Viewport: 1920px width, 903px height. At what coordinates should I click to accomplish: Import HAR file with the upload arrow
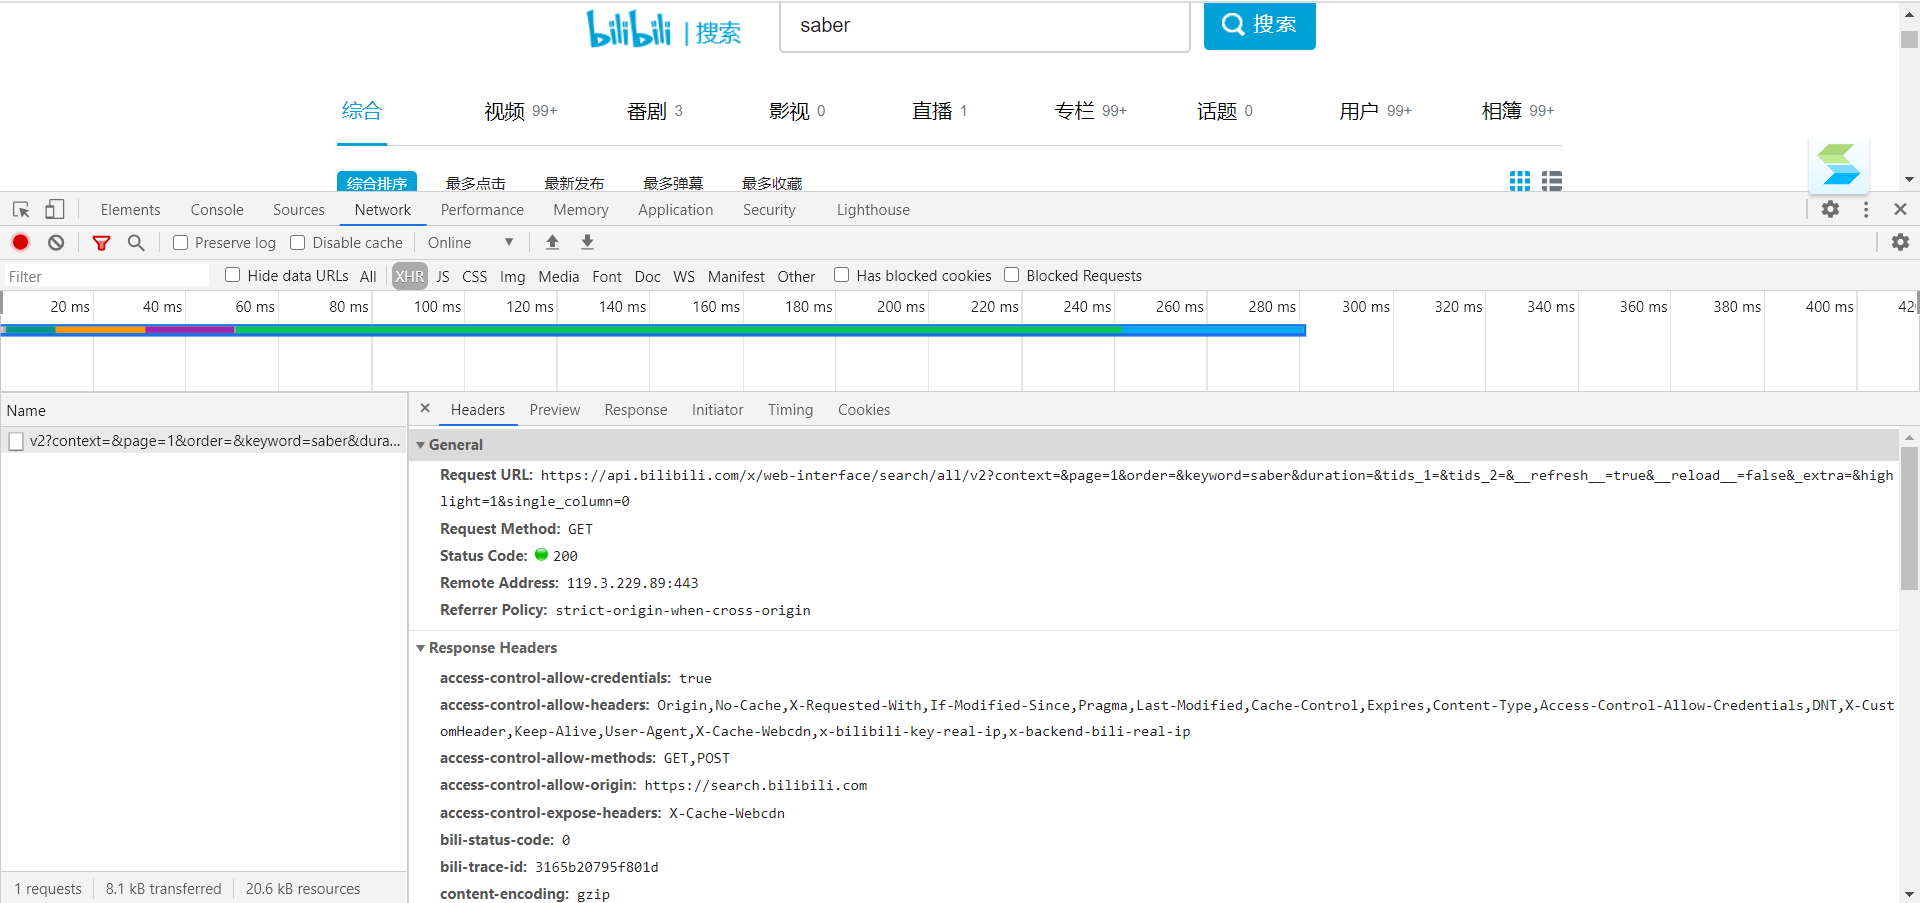[552, 242]
